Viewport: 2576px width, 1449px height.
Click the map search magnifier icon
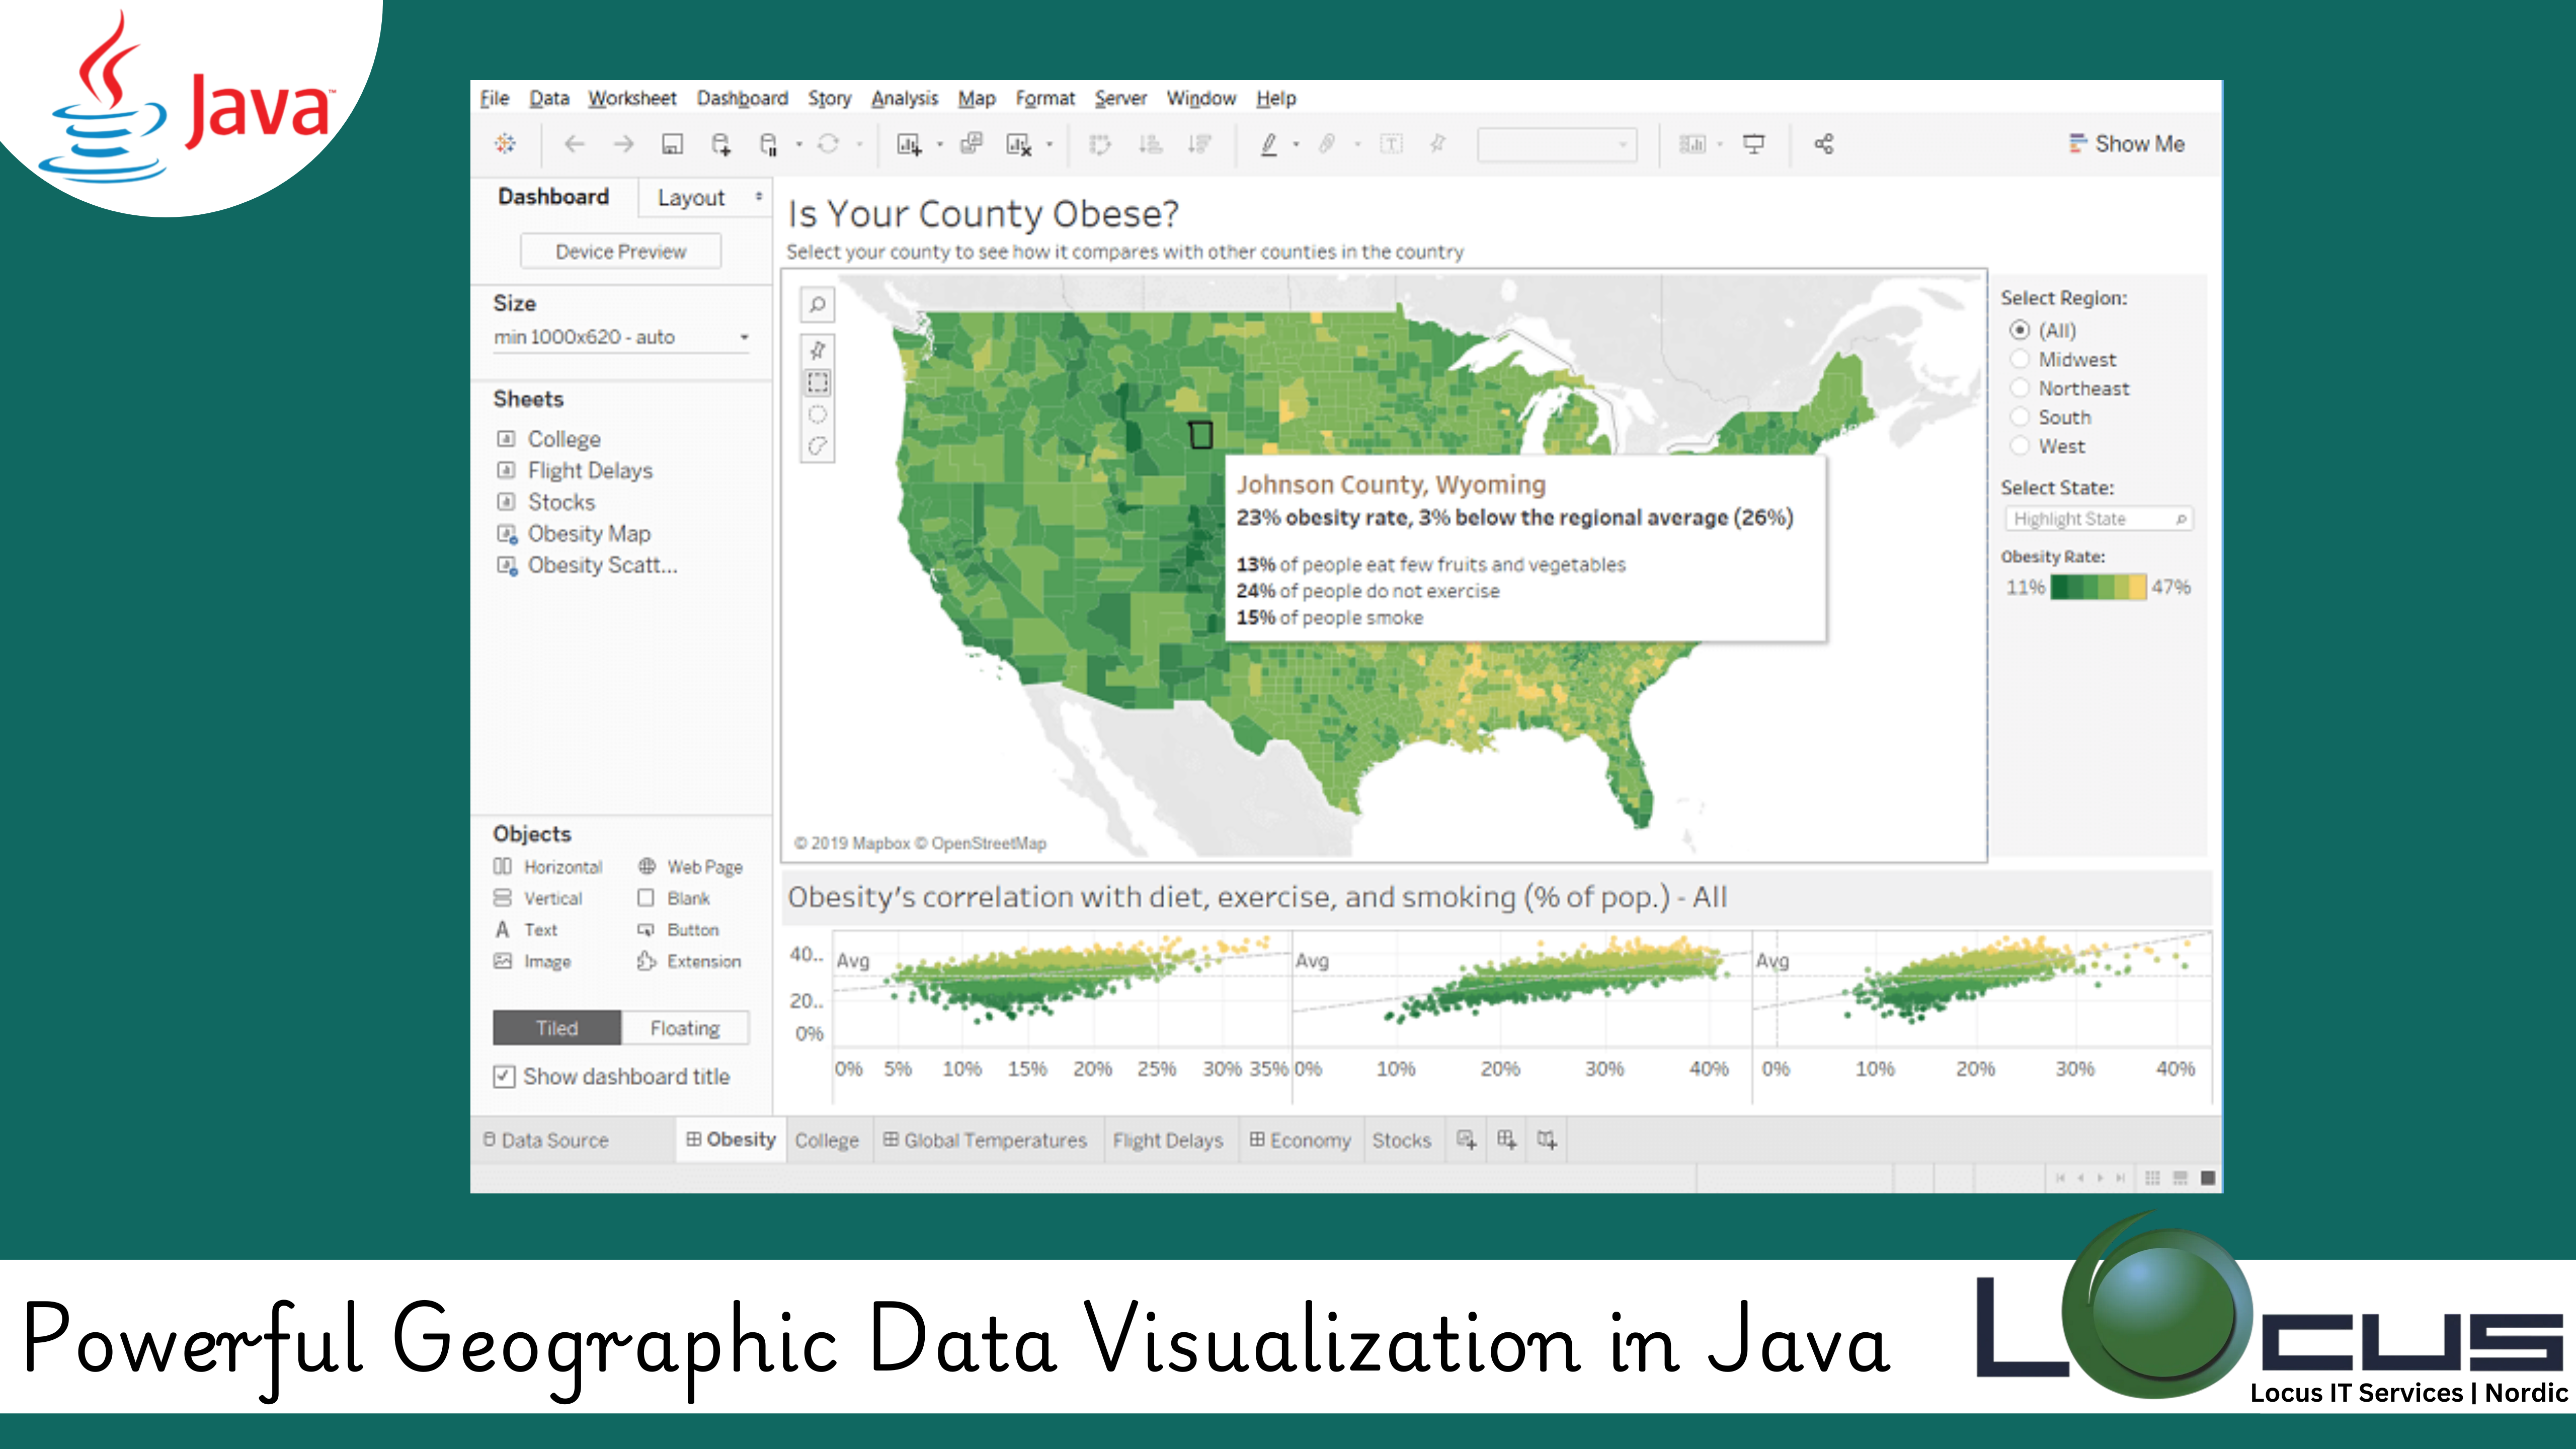tap(817, 304)
